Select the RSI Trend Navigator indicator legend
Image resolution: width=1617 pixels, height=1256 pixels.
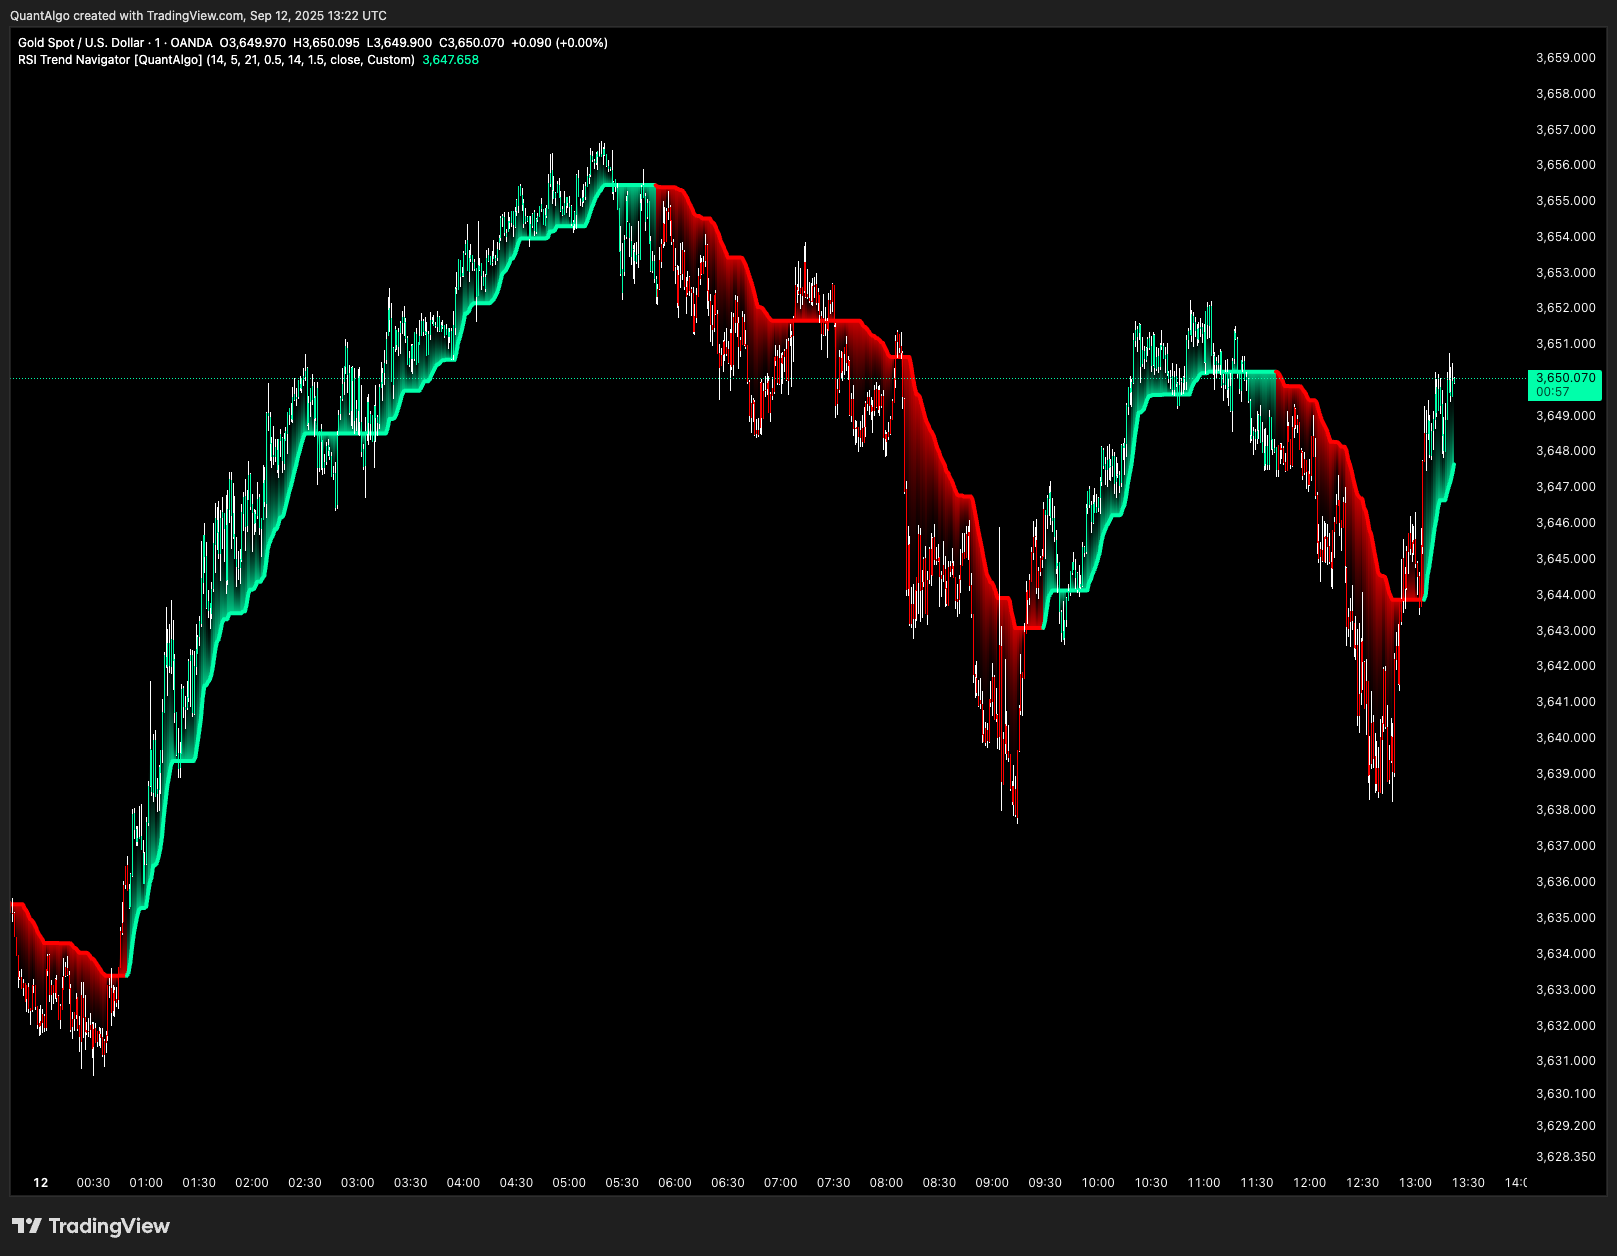pyautogui.click(x=216, y=60)
